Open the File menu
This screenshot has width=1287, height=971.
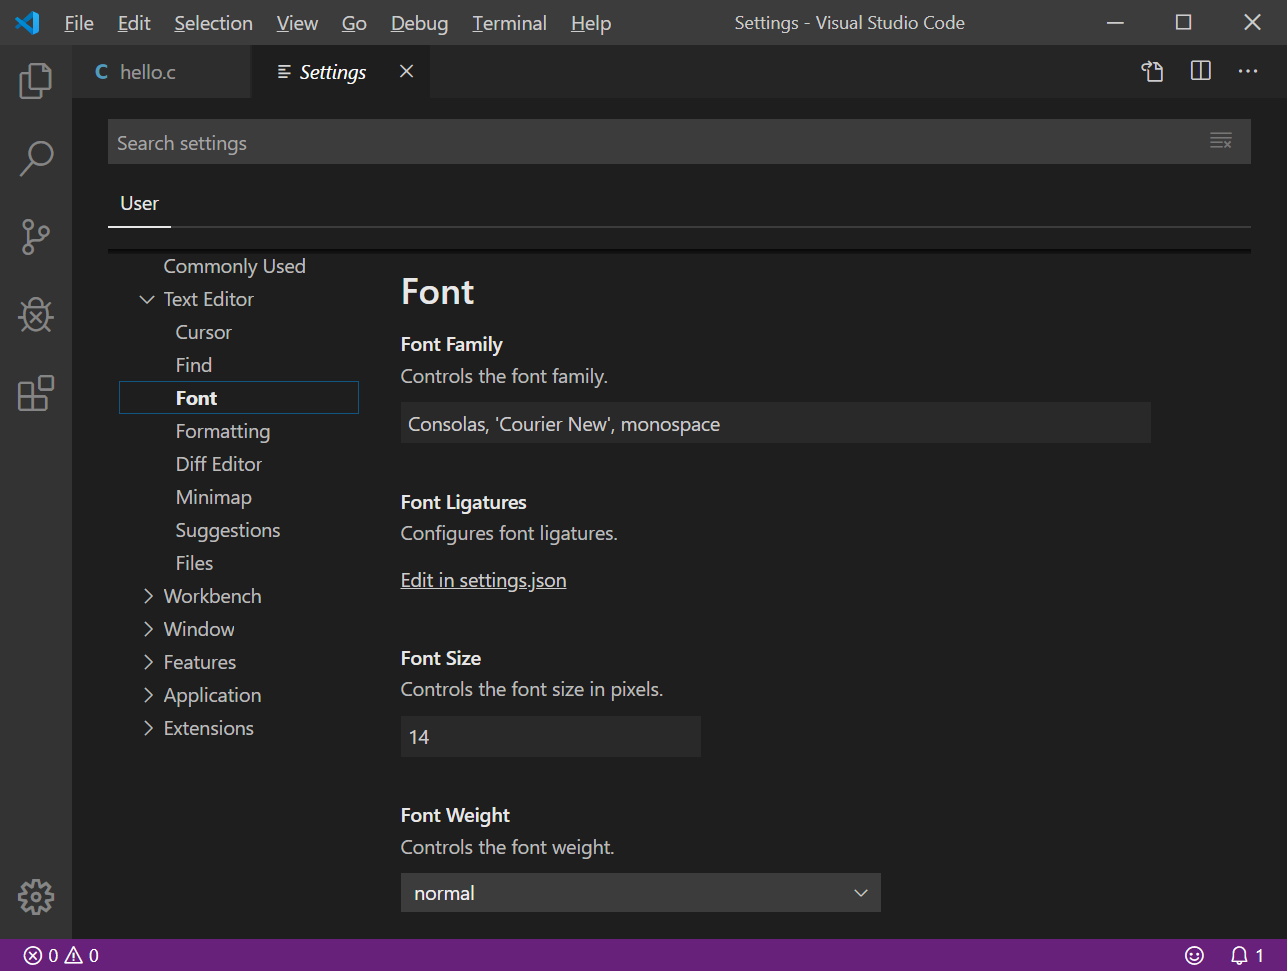pos(79,23)
